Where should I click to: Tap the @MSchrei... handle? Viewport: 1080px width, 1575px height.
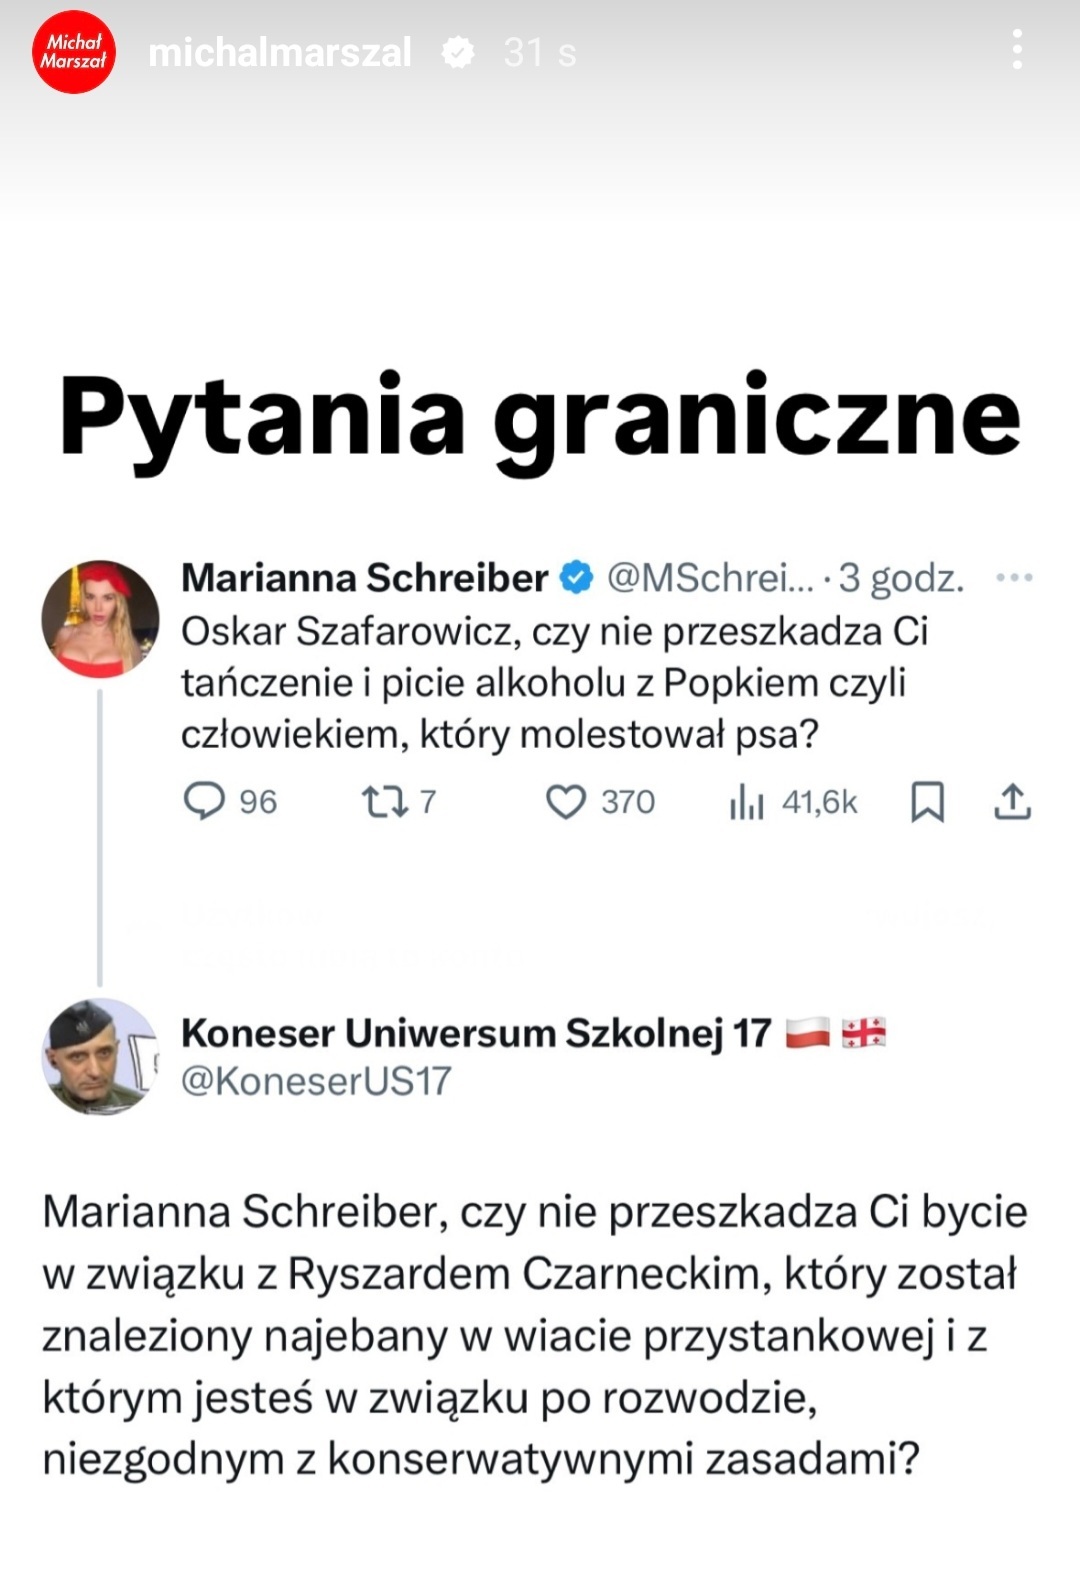(x=710, y=578)
